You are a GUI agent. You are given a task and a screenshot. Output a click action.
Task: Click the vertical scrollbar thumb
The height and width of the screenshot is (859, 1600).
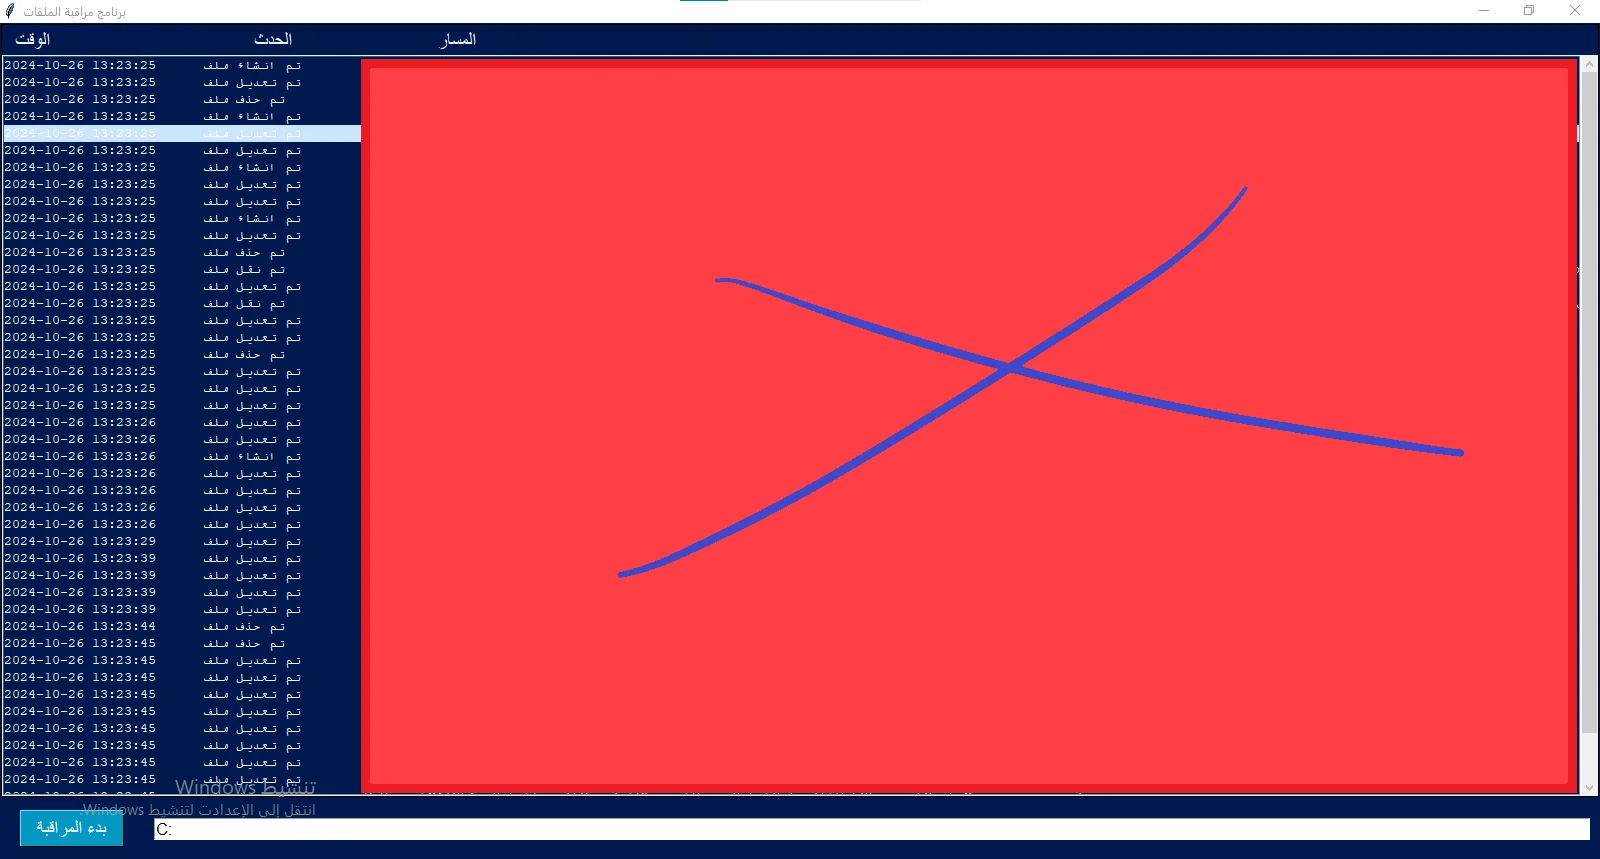(1589, 400)
